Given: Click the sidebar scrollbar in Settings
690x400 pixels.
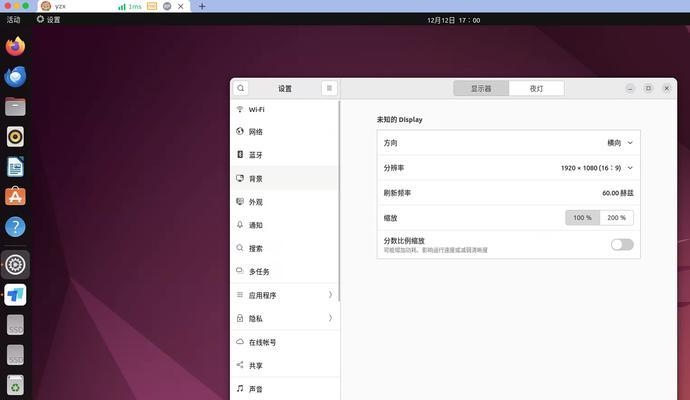Looking at the screenshot, I should coord(339,201).
